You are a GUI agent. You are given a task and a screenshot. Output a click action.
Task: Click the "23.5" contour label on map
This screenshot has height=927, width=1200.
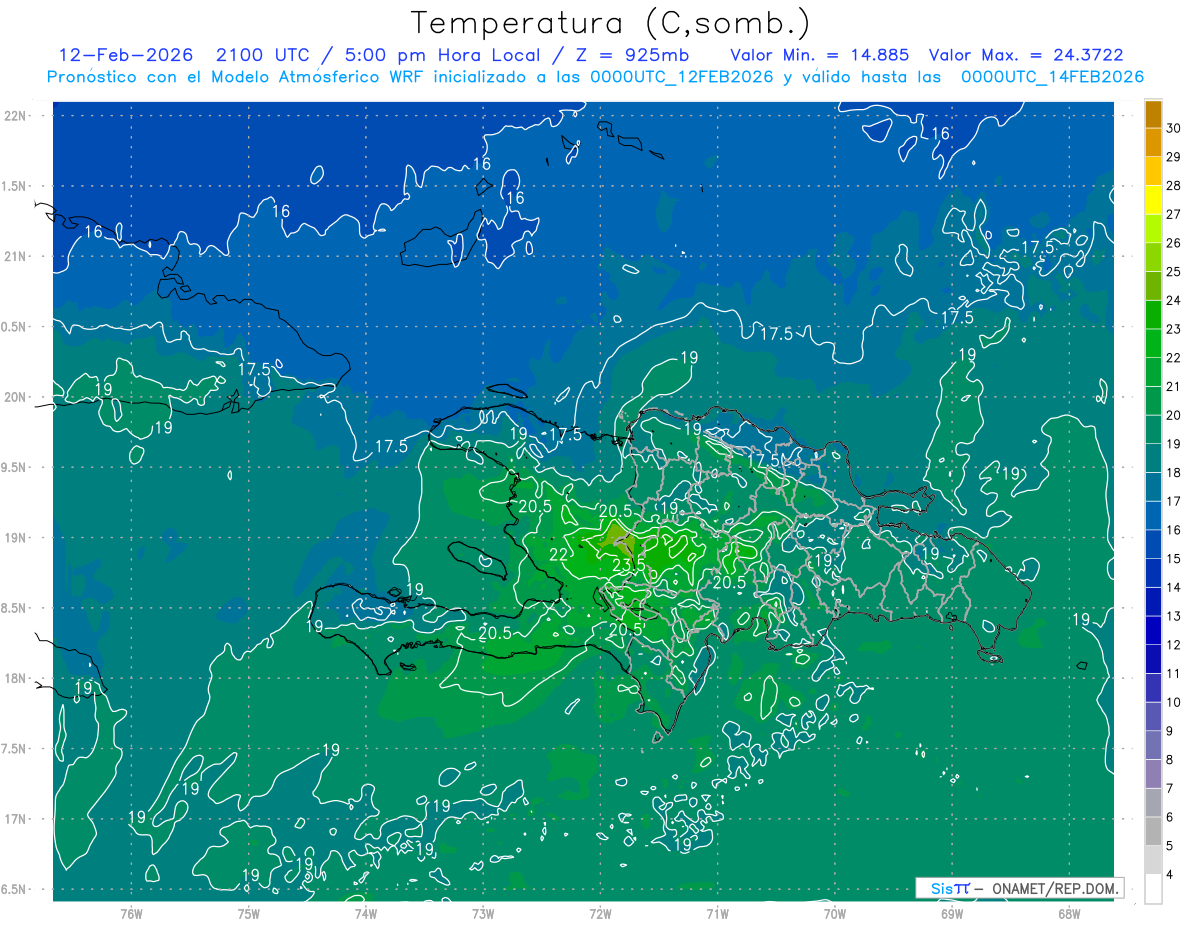coord(628,566)
